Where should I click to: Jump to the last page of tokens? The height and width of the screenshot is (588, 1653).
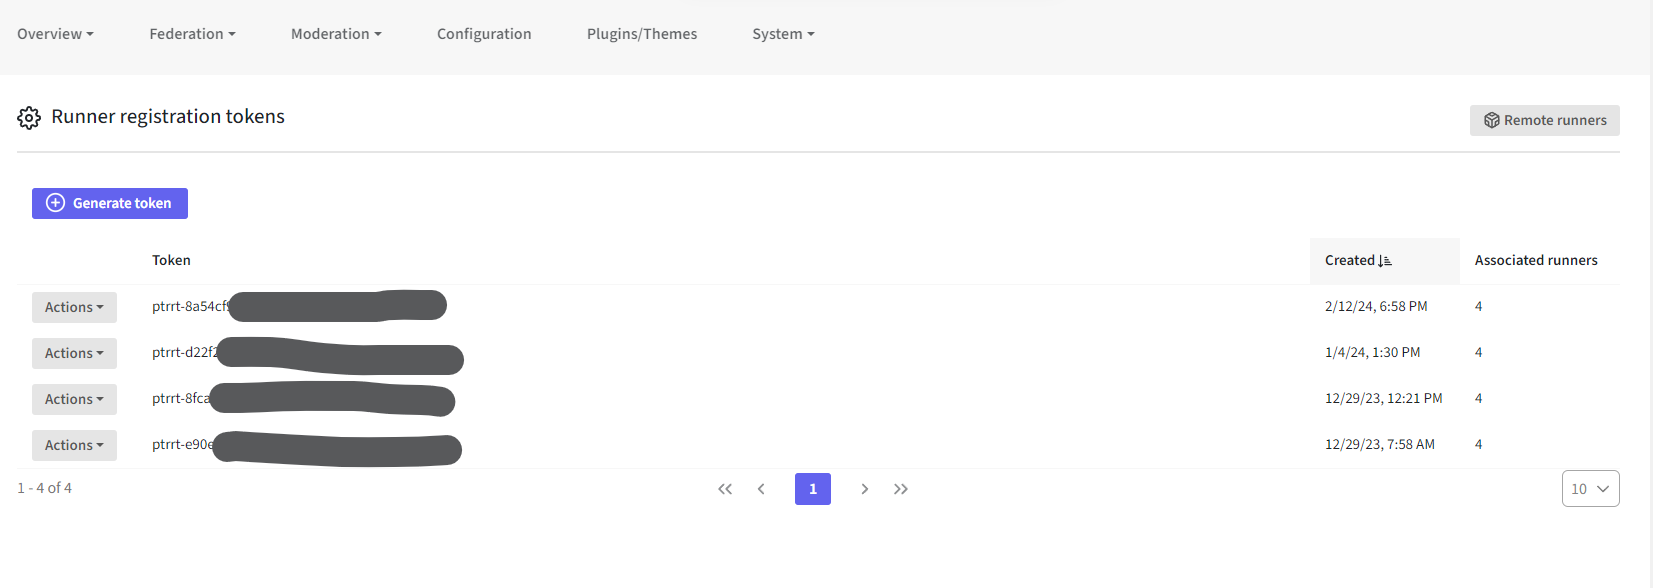[901, 489]
